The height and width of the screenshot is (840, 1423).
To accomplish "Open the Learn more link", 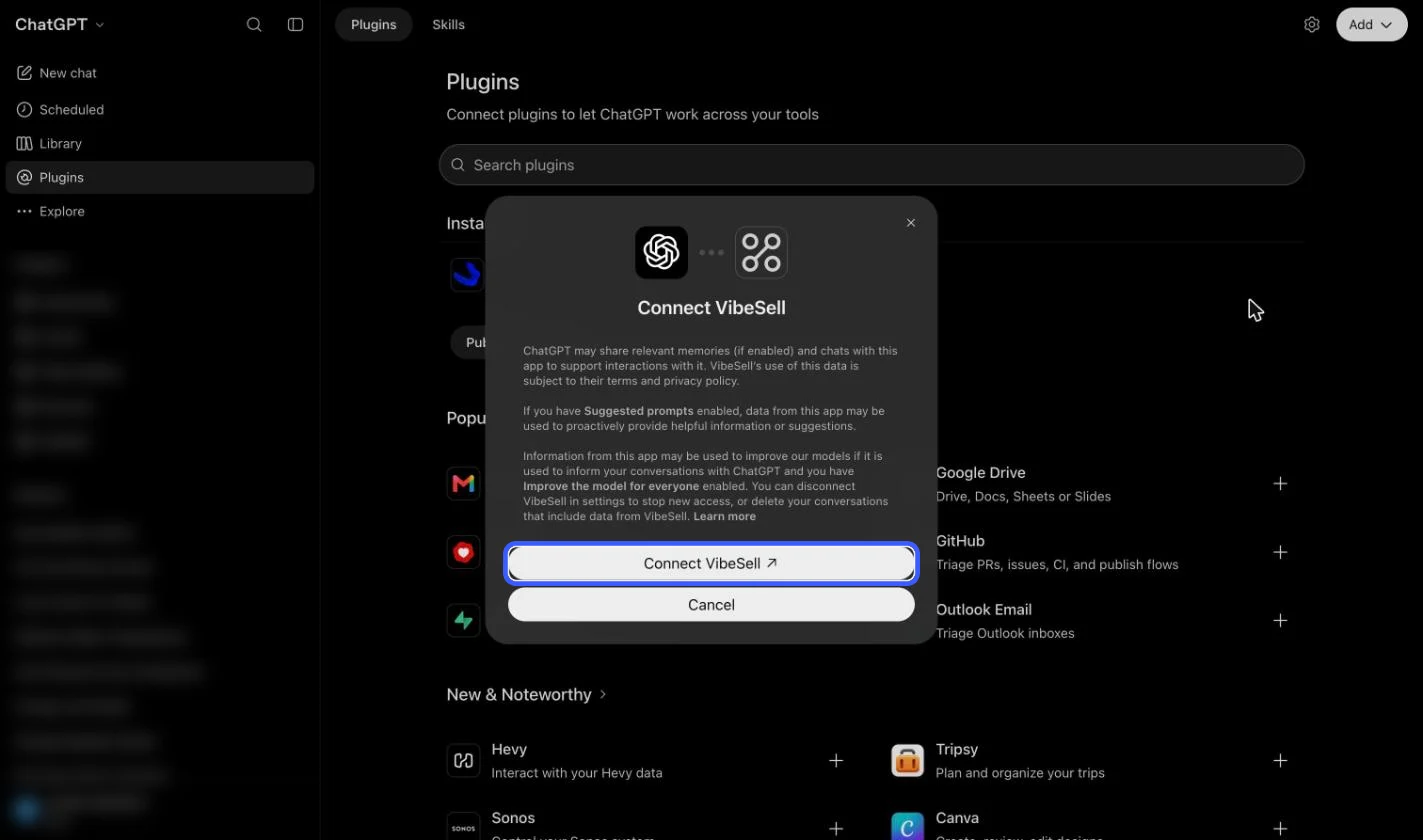I will pyautogui.click(x=724, y=516).
